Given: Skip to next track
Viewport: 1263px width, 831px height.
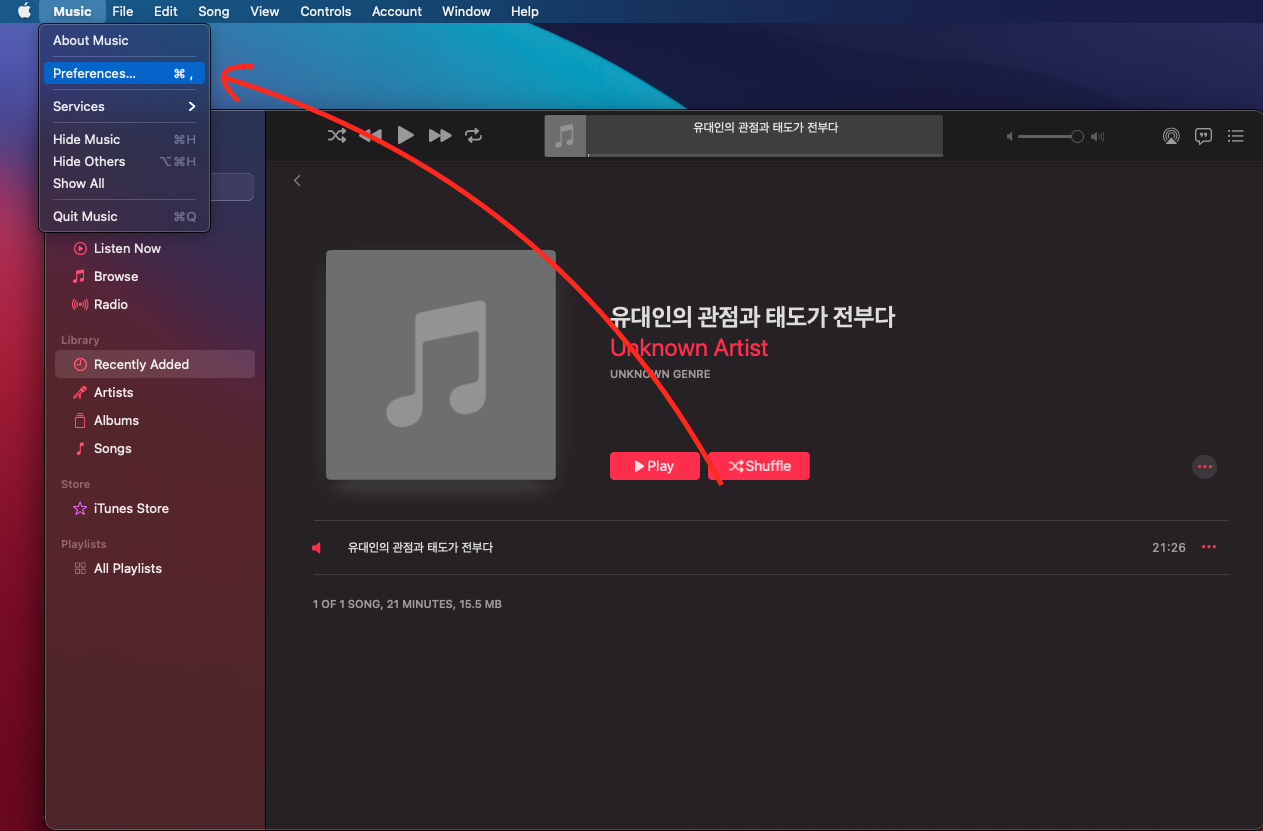Looking at the screenshot, I should (440, 135).
